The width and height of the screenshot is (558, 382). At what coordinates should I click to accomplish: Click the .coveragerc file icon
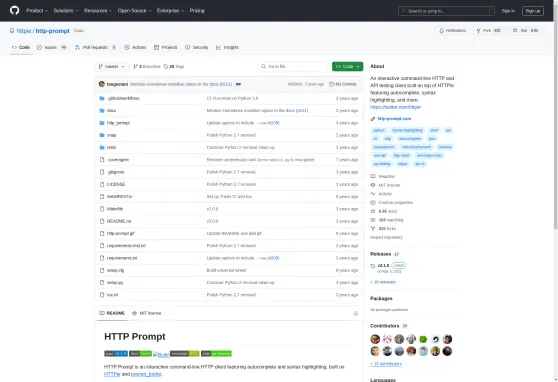(x=102, y=160)
